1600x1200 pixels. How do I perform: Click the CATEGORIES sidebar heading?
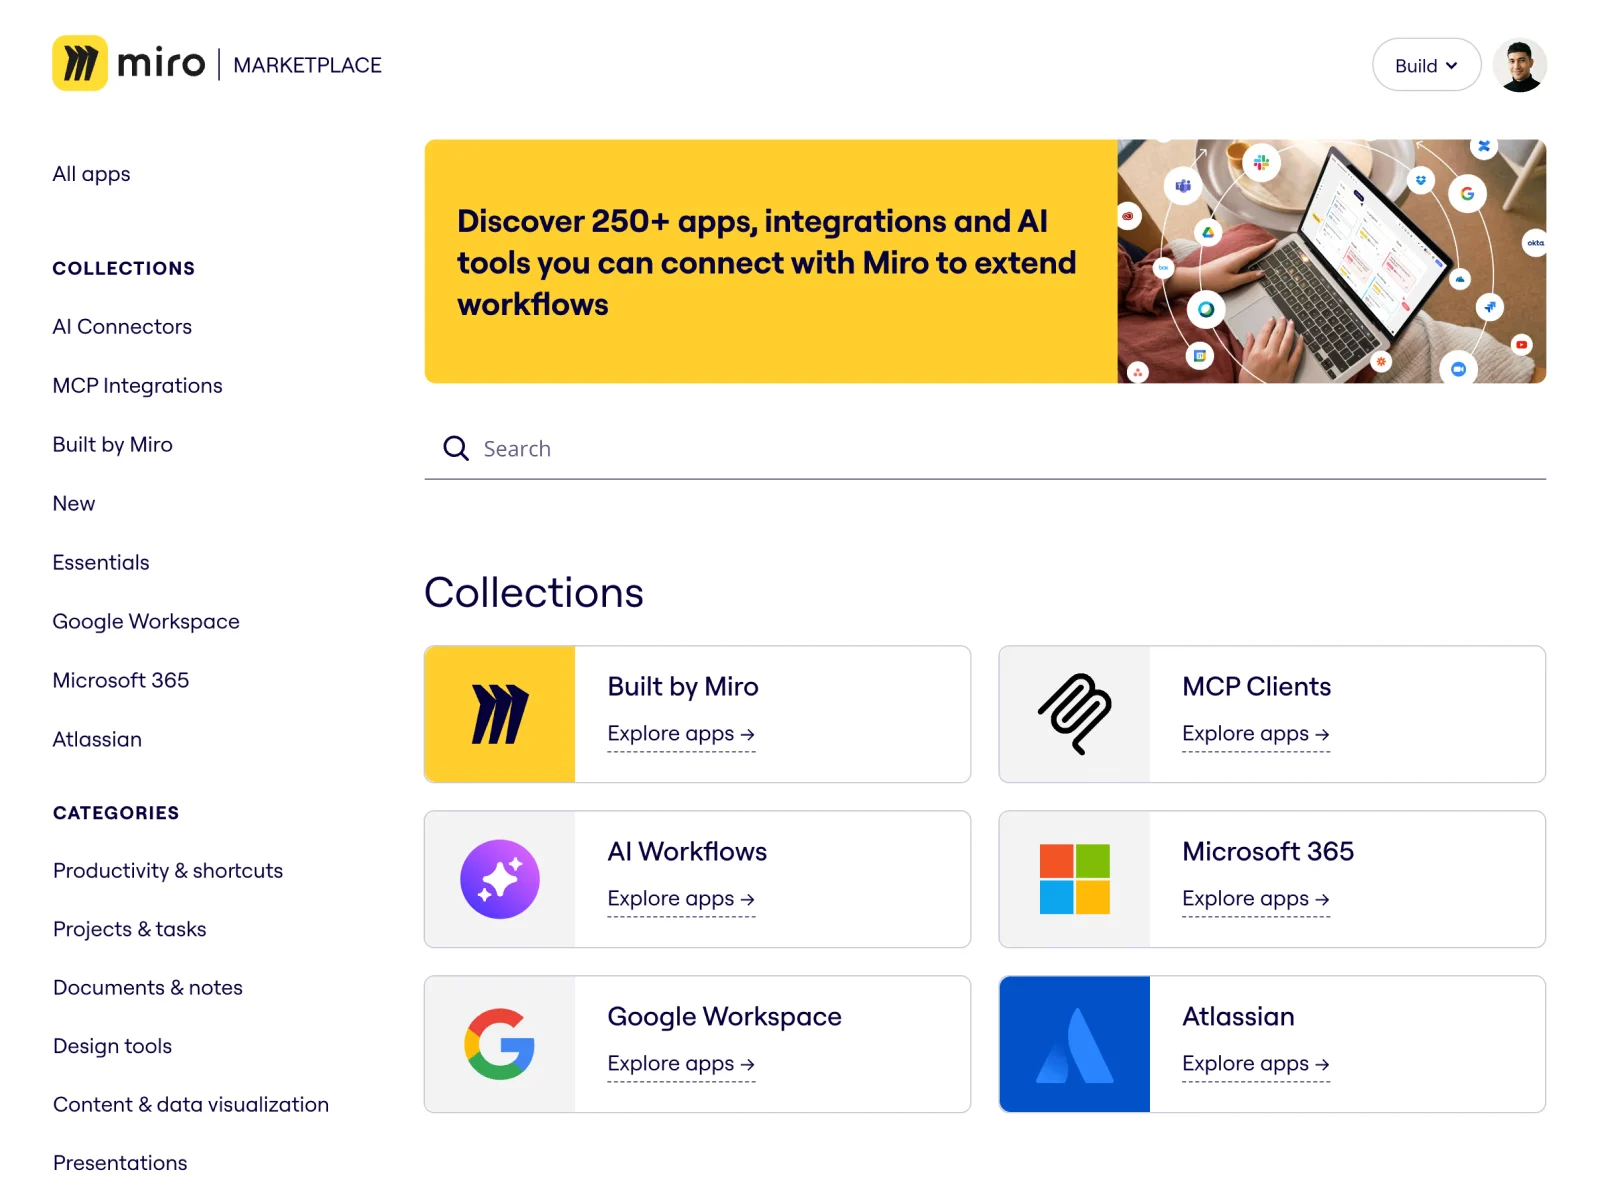tap(116, 813)
